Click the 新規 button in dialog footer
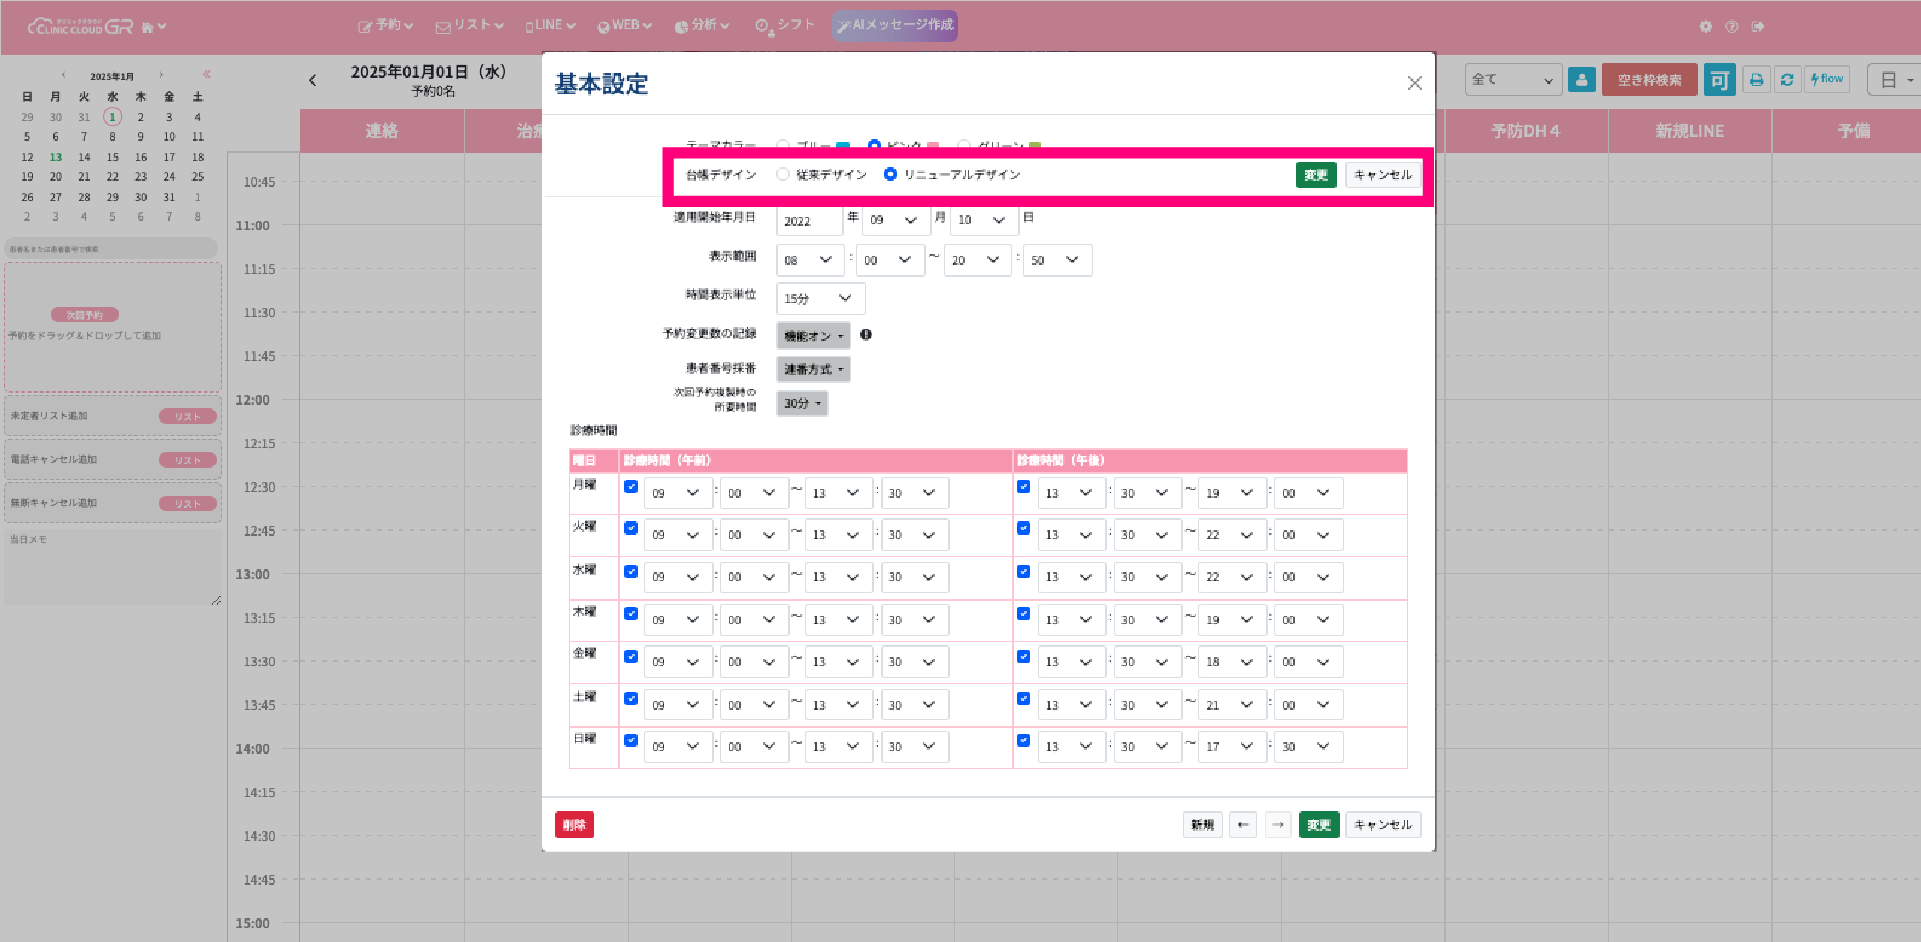 click(x=1202, y=825)
